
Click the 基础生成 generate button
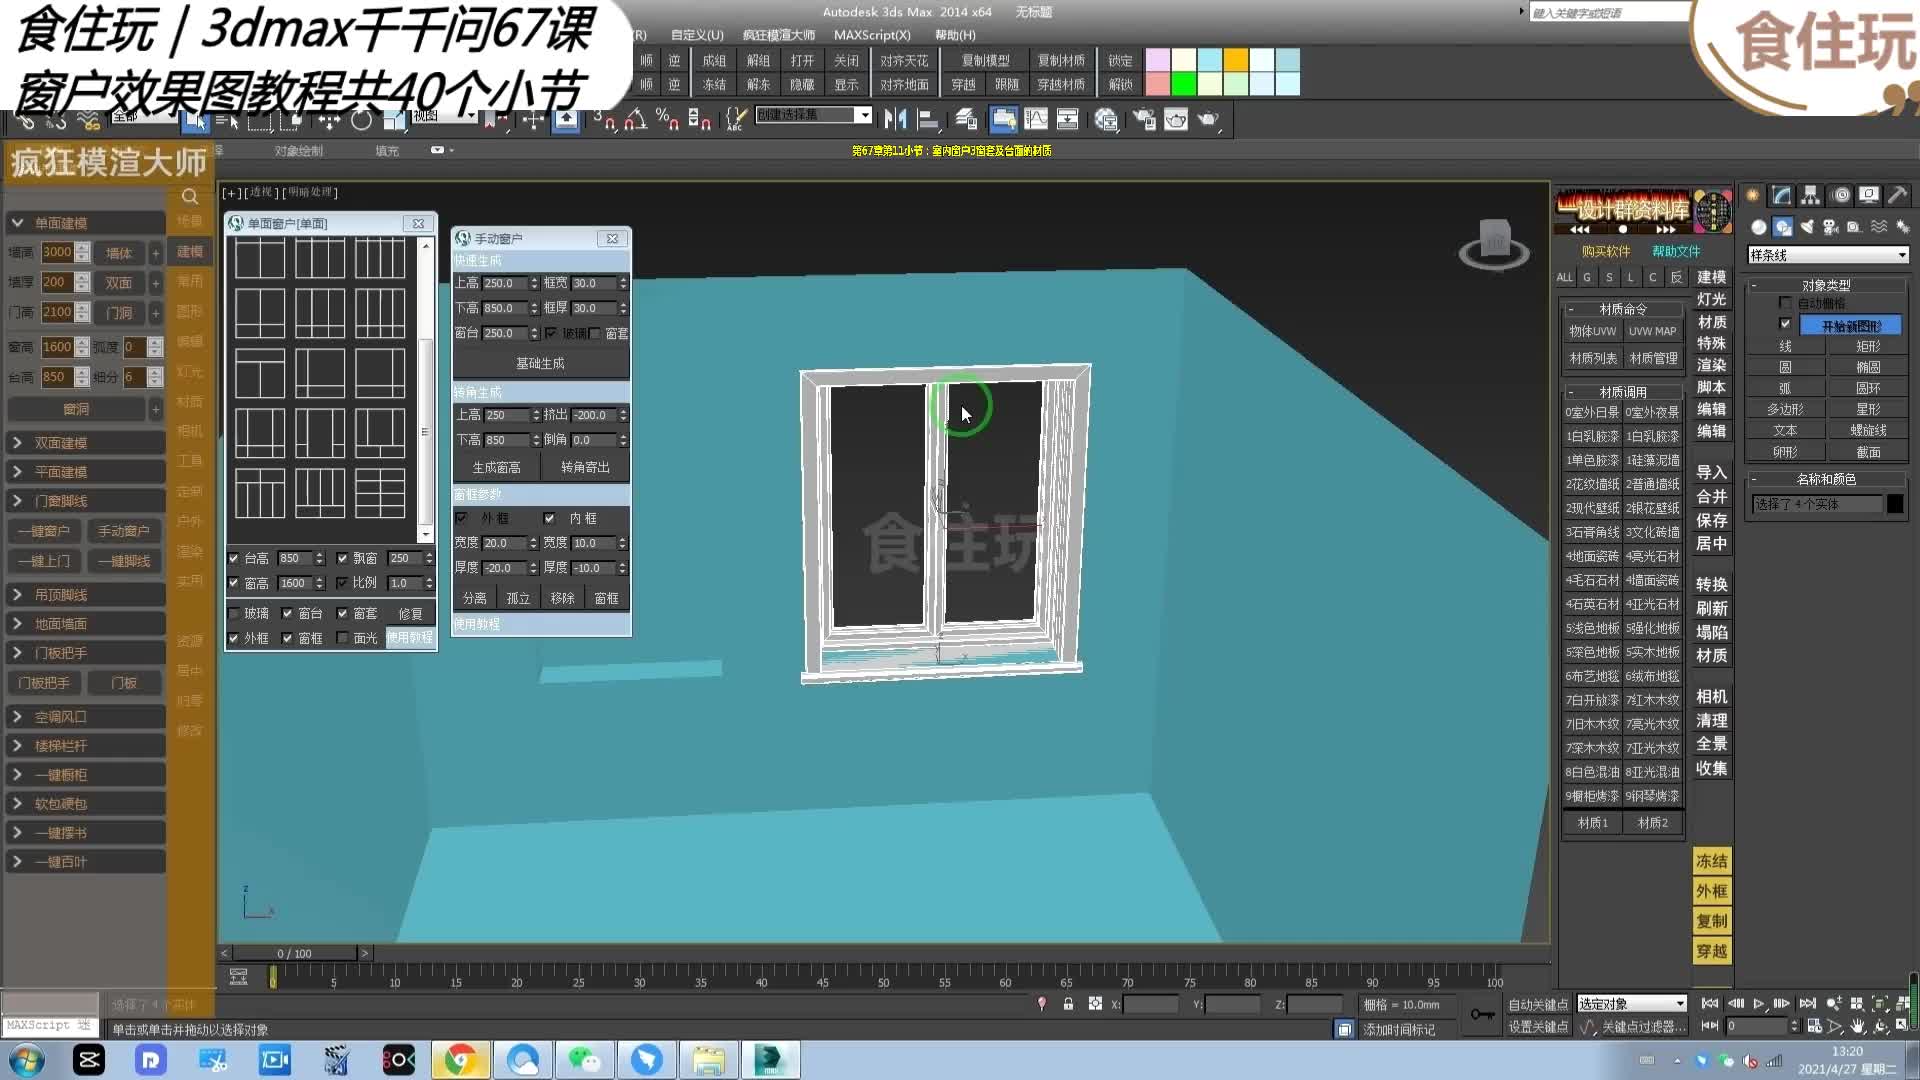click(x=539, y=363)
